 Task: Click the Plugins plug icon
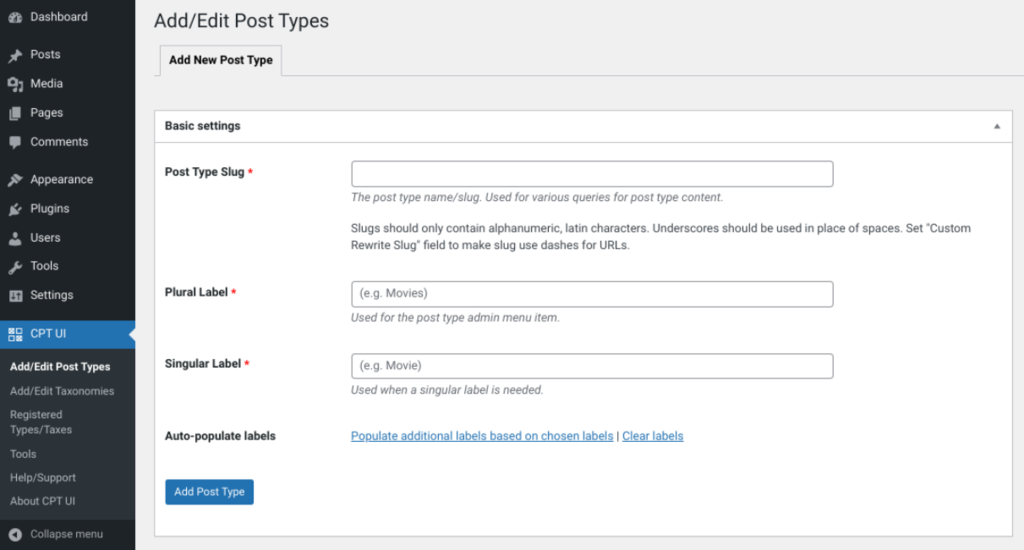pyautogui.click(x=15, y=209)
